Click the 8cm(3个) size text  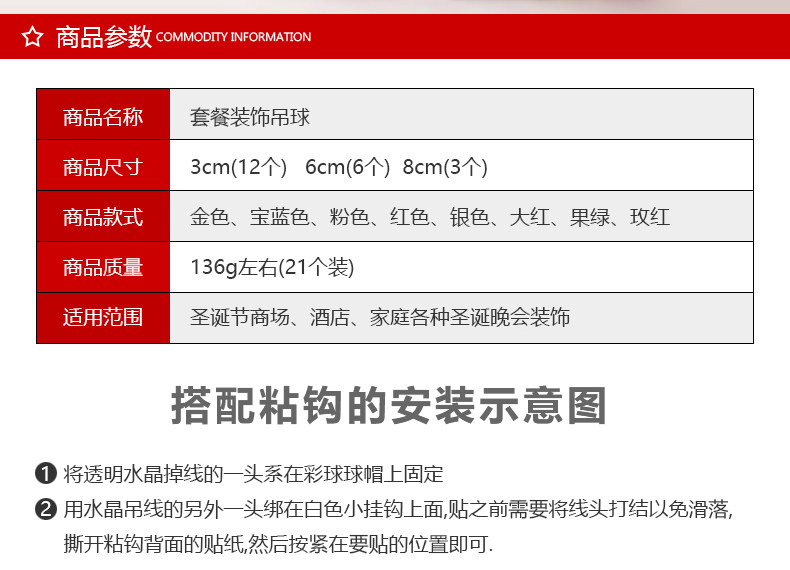[x=445, y=167]
